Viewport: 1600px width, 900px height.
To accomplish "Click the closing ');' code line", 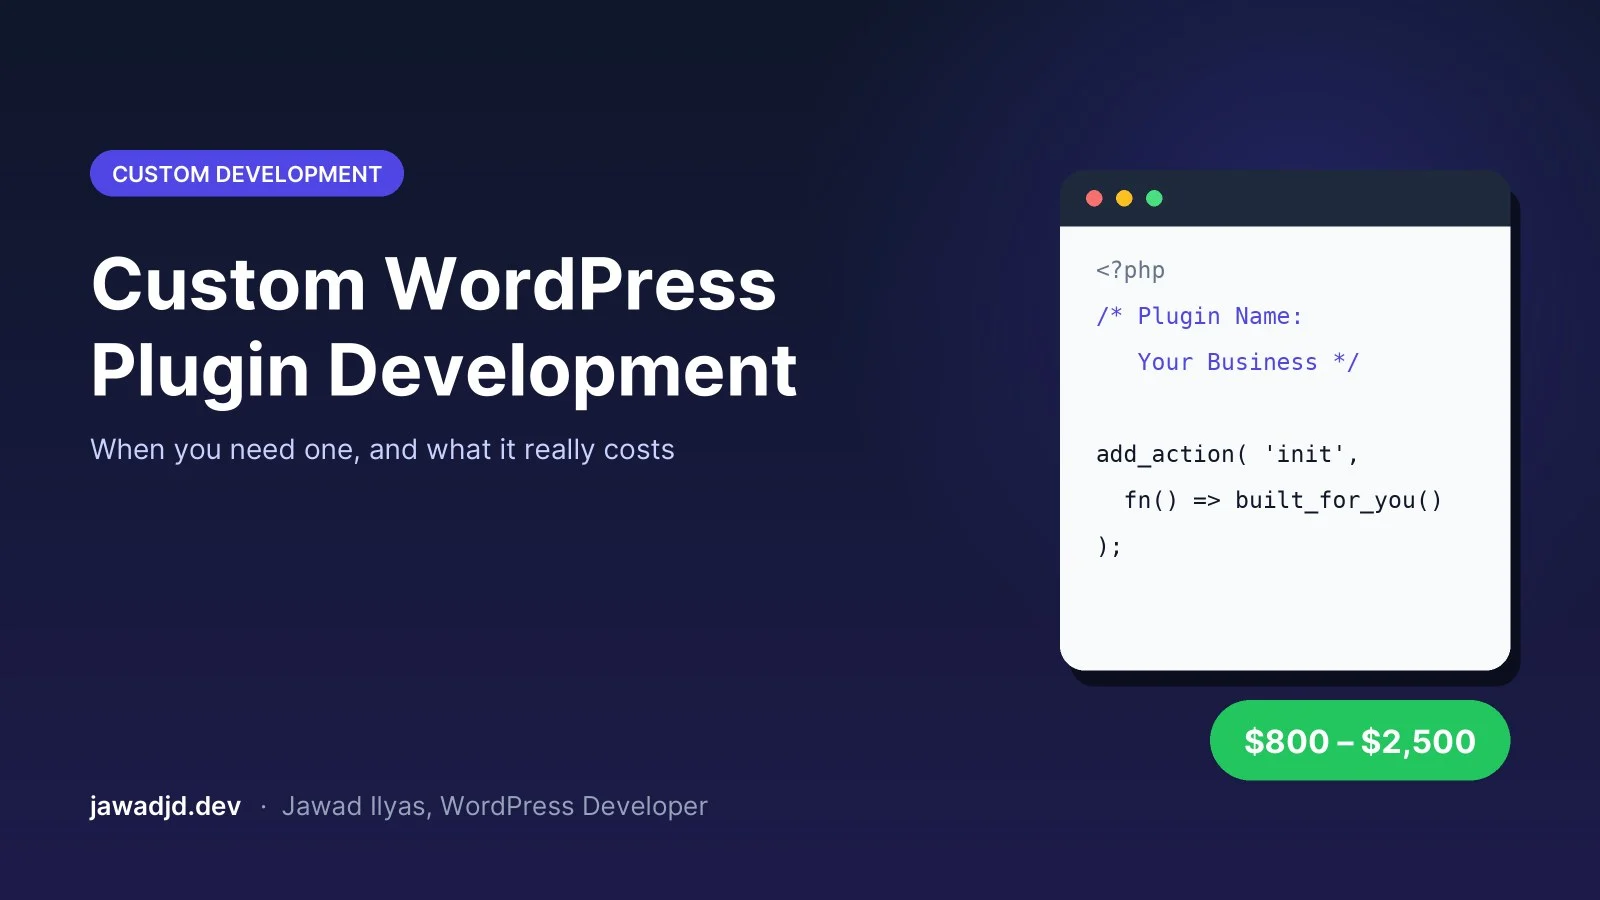I will [x=1109, y=546].
